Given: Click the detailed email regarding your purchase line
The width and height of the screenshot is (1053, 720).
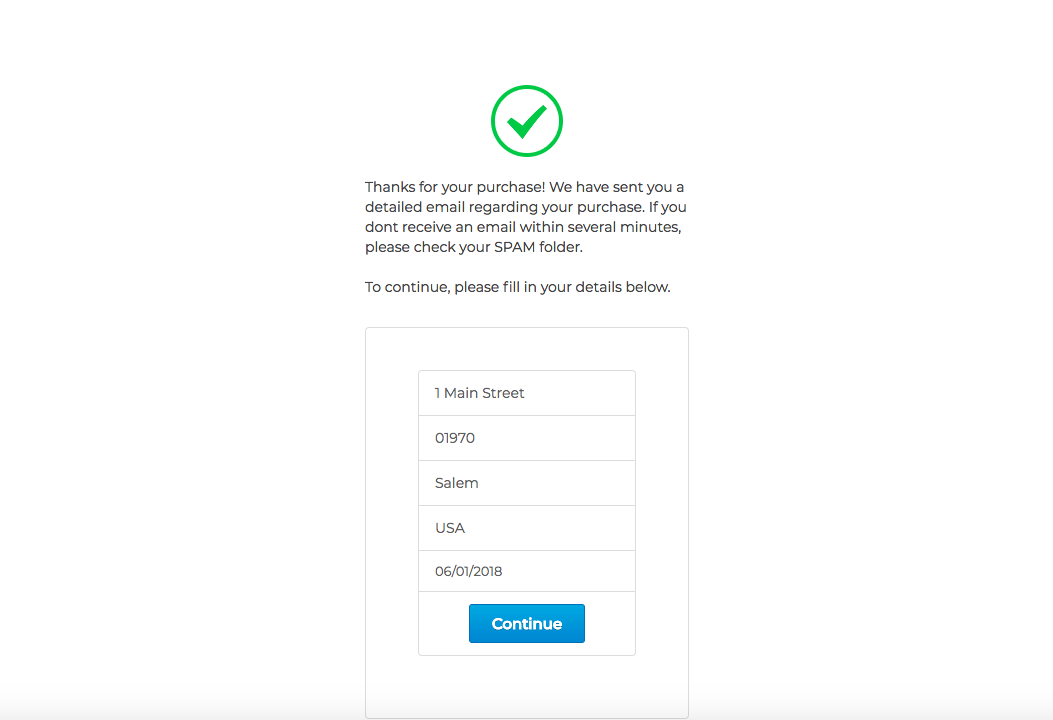Looking at the screenshot, I should (504, 207).
